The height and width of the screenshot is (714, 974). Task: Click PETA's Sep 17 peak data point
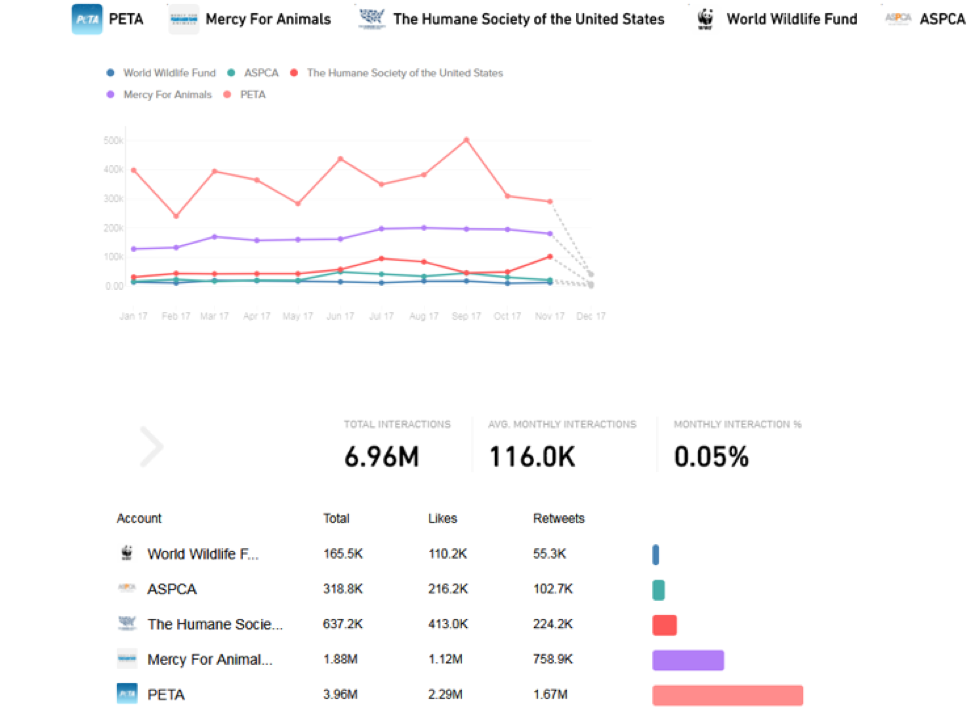(x=466, y=140)
